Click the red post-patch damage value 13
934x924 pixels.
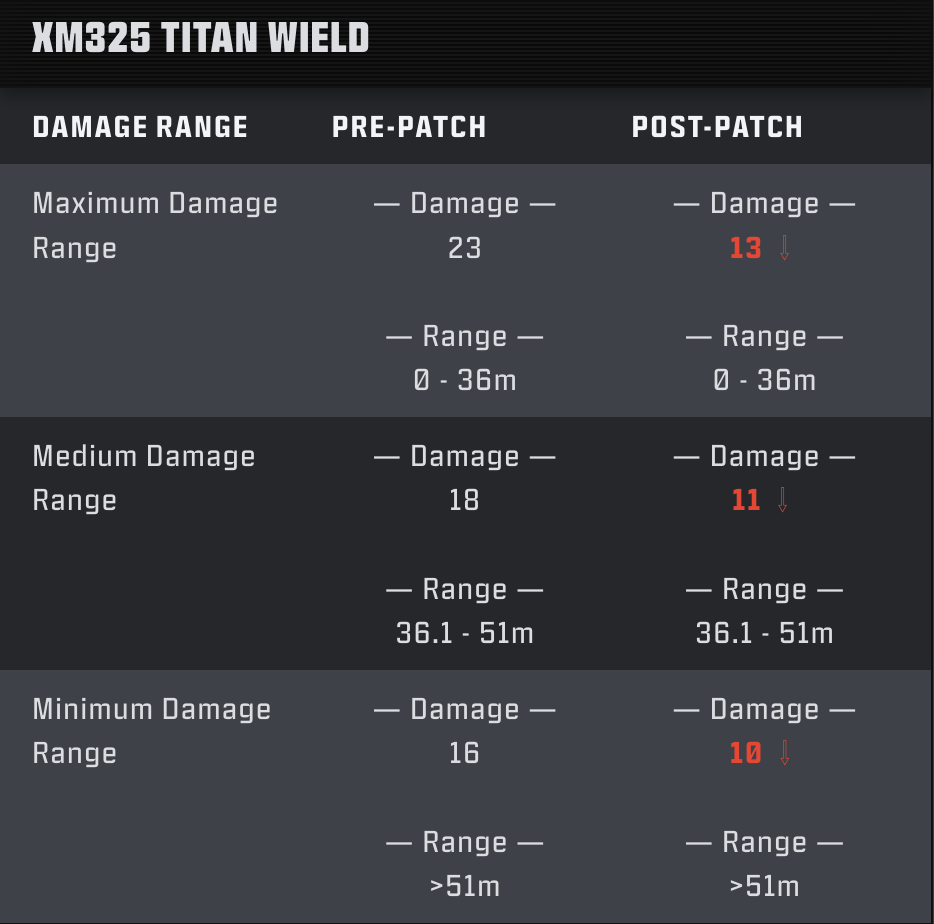click(746, 248)
